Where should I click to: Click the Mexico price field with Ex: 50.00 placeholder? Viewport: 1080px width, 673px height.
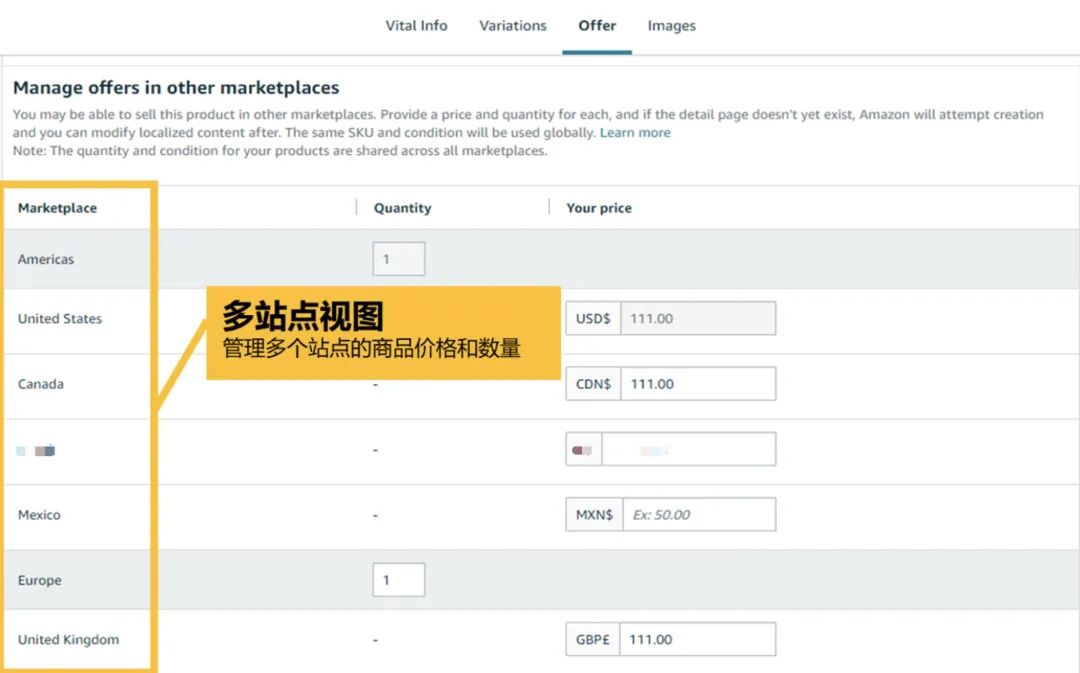(698, 514)
